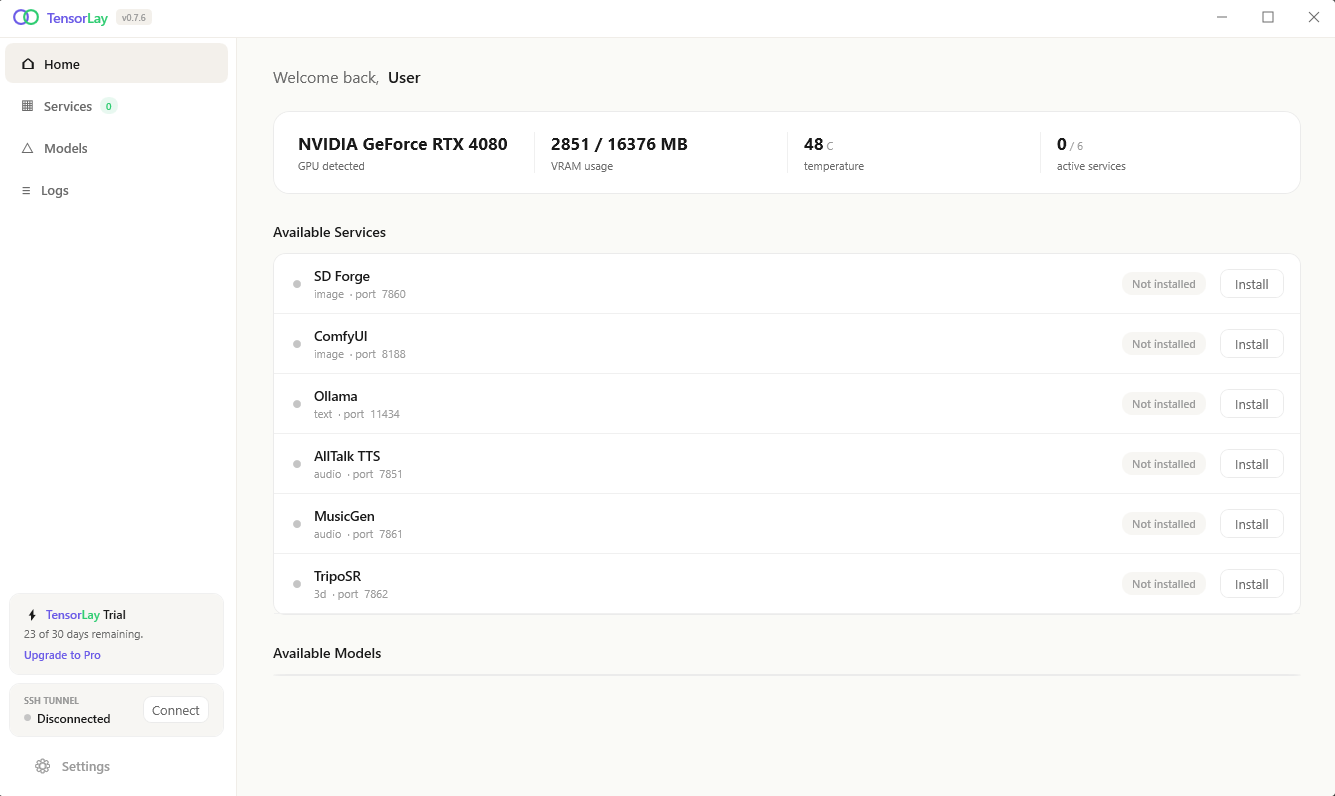
Task: Follow the Upgrade to Pro link
Action: click(x=62, y=655)
